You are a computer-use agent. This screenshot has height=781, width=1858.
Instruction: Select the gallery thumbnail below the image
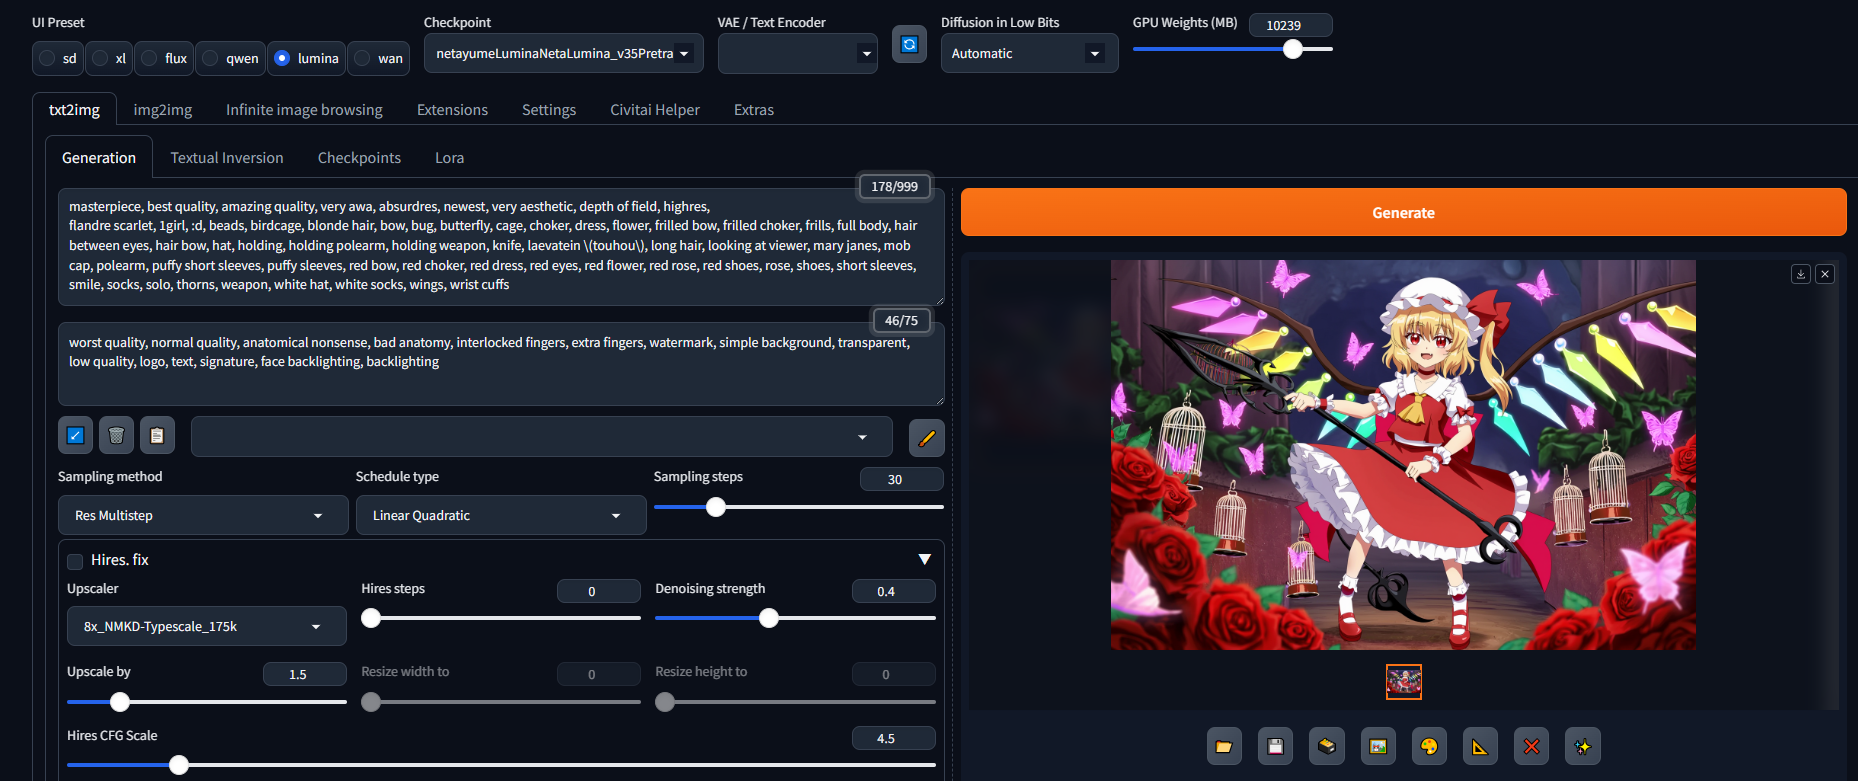click(x=1403, y=682)
